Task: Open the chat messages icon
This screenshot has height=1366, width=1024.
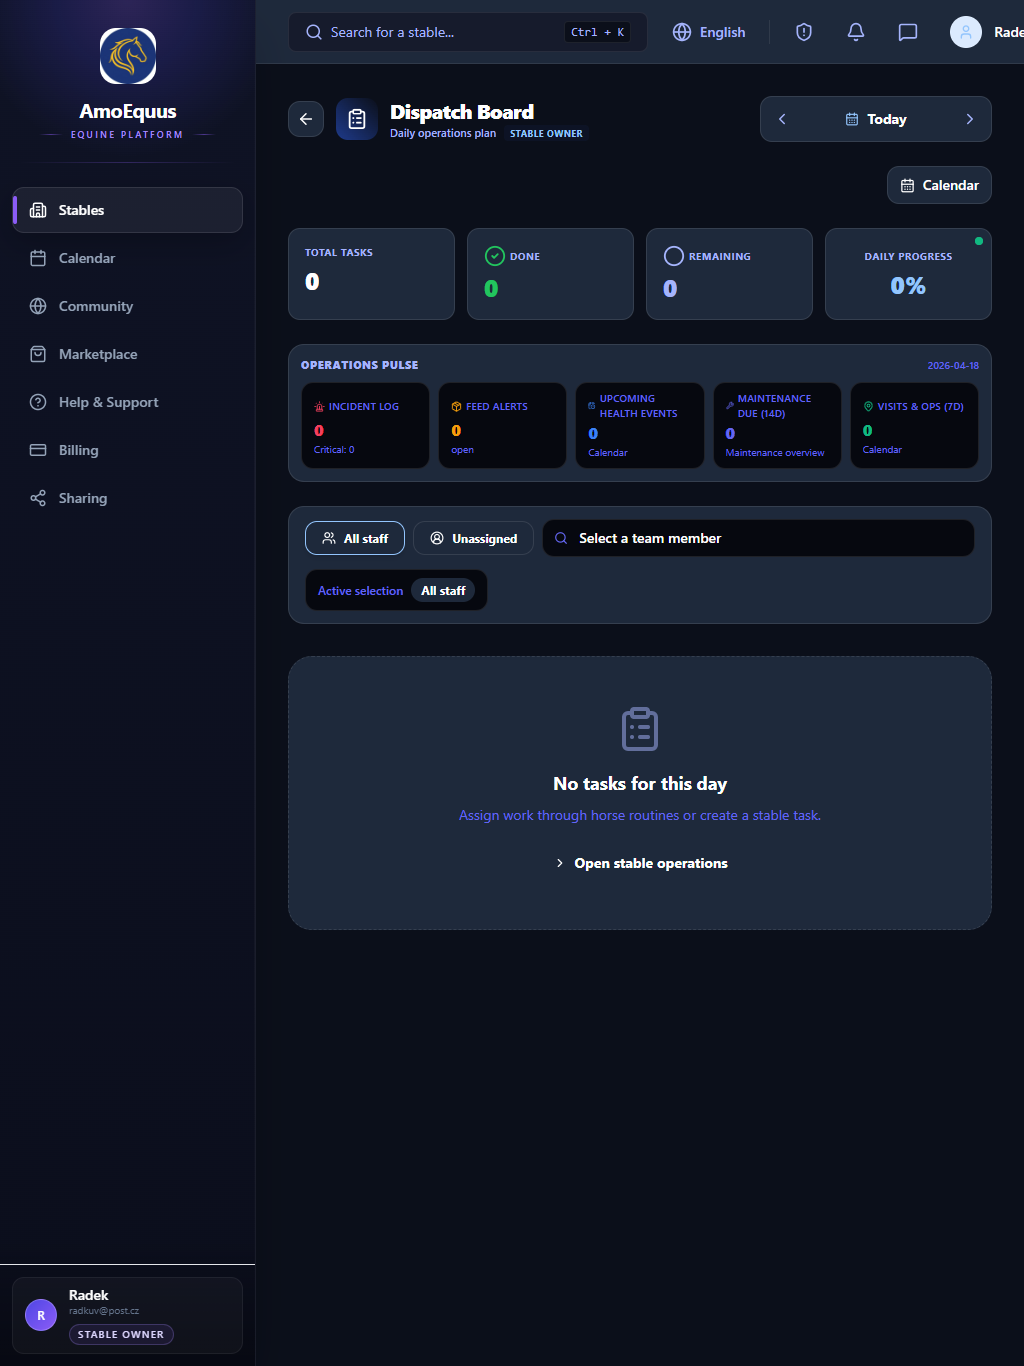Action: click(907, 32)
